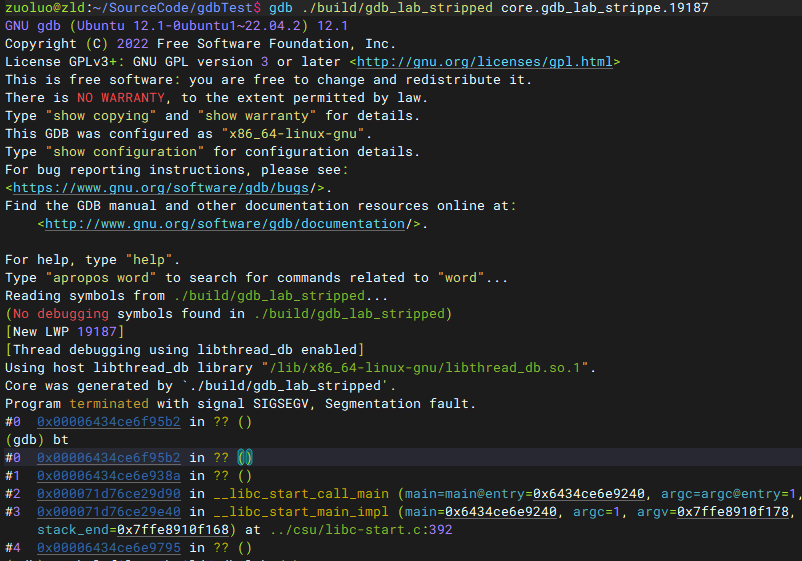802x561 pixels.
Task: Click address 0x00006434ce6e9795 in frame #4
Action: [108, 548]
